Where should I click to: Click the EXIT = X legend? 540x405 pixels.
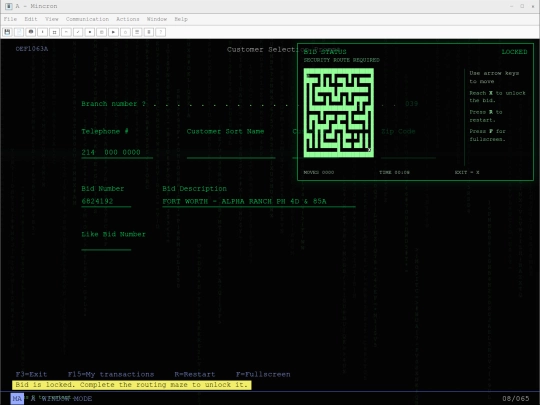point(467,172)
